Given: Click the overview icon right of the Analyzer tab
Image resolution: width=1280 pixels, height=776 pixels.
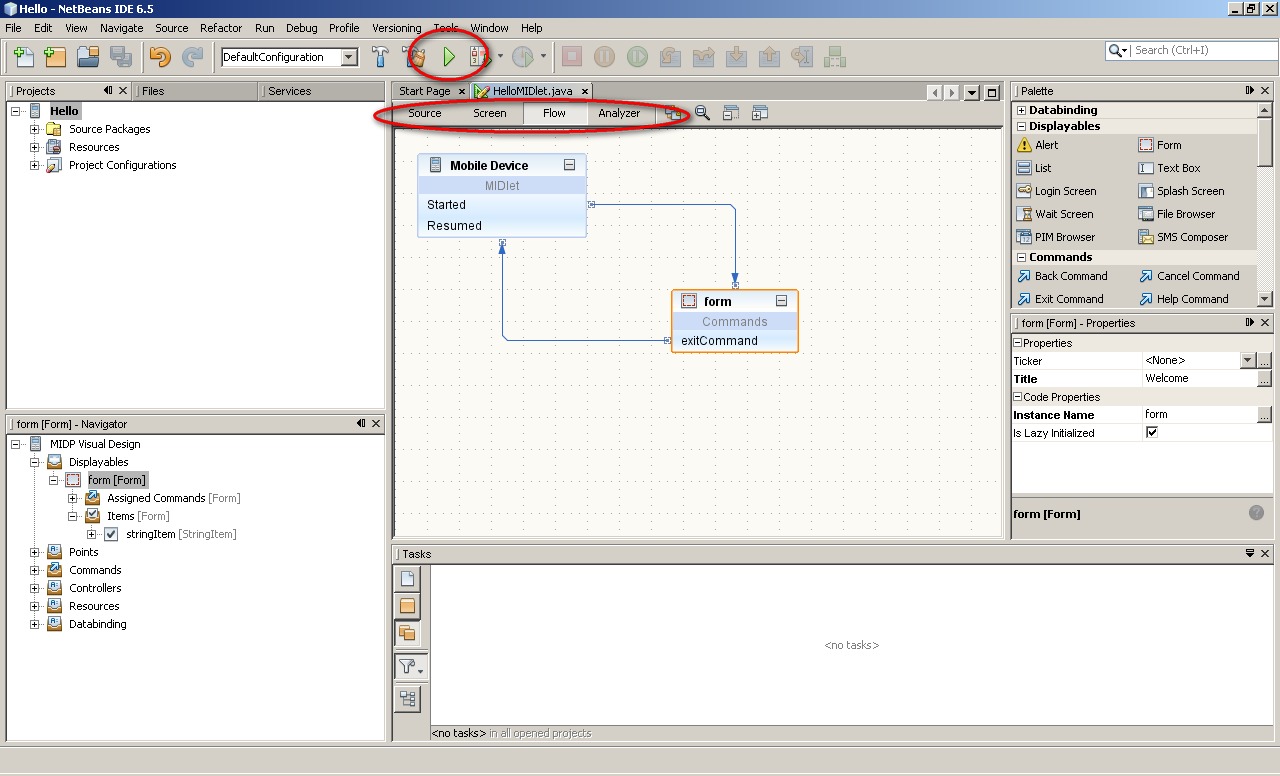Looking at the screenshot, I should point(674,113).
